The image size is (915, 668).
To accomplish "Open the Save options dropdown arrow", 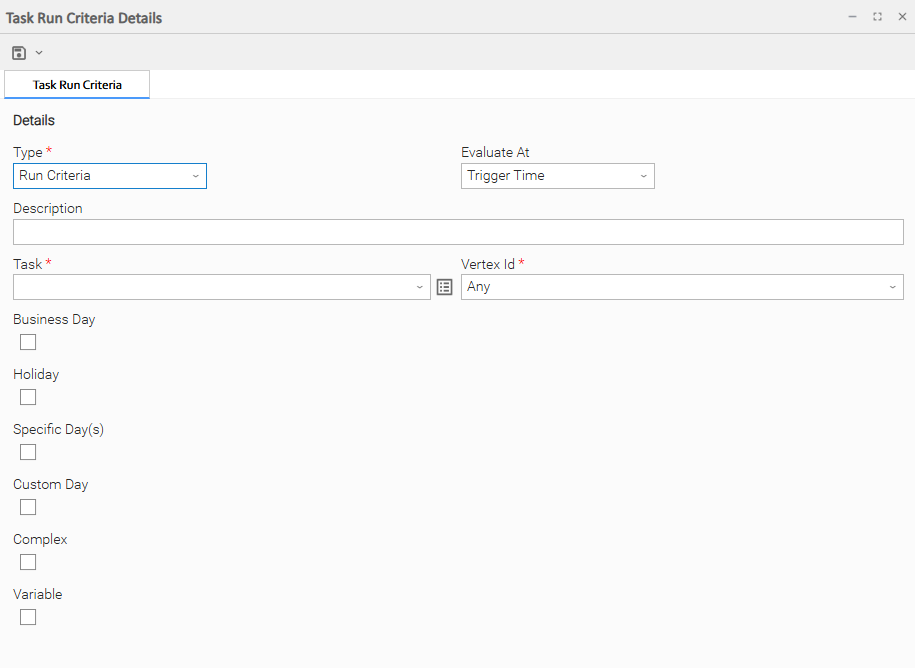I will 39,52.
